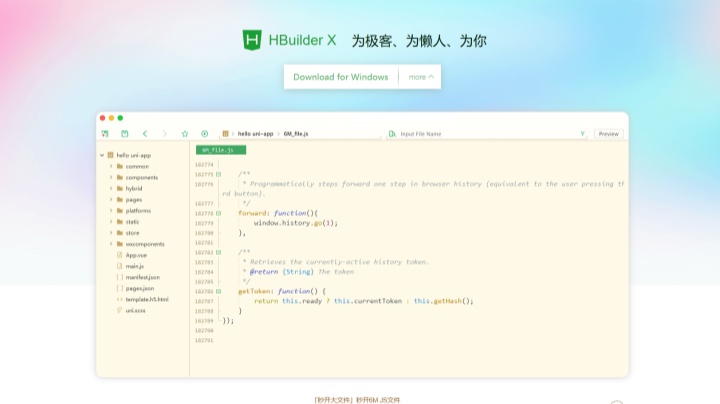Screen dimensions: 720x404
Task: Click hello uni-app in the breadcrumb
Action: [255, 134]
